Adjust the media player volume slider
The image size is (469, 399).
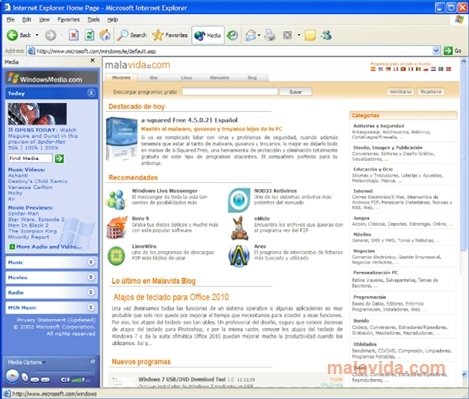[x=77, y=380]
